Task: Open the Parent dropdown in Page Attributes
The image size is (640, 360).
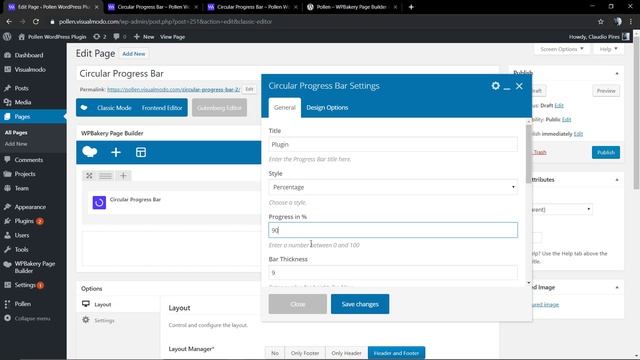Action: click(x=562, y=209)
